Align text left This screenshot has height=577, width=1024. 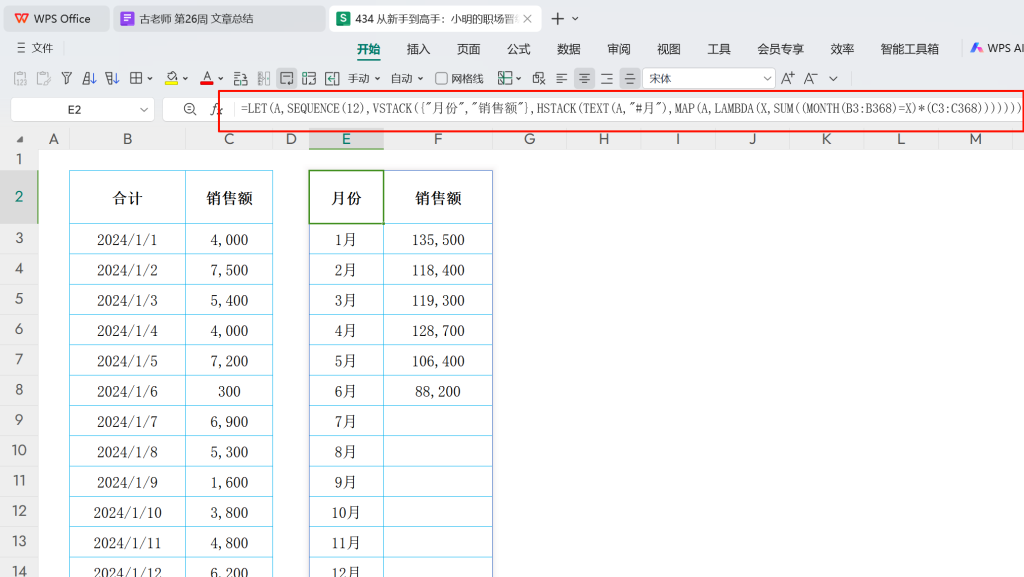click(562, 78)
